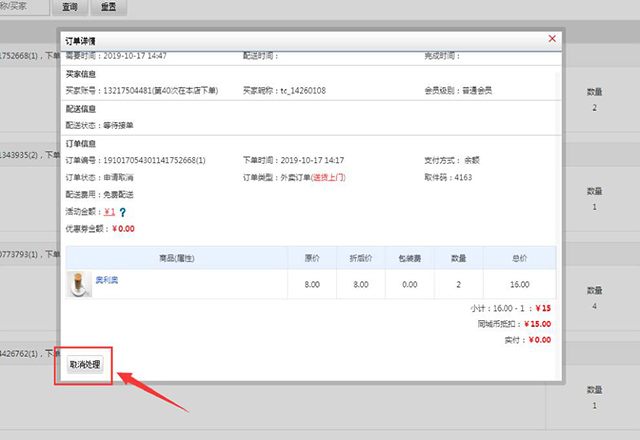Click the ¥1 activity amount link
Viewport: 640px width, 440px height.
110,212
